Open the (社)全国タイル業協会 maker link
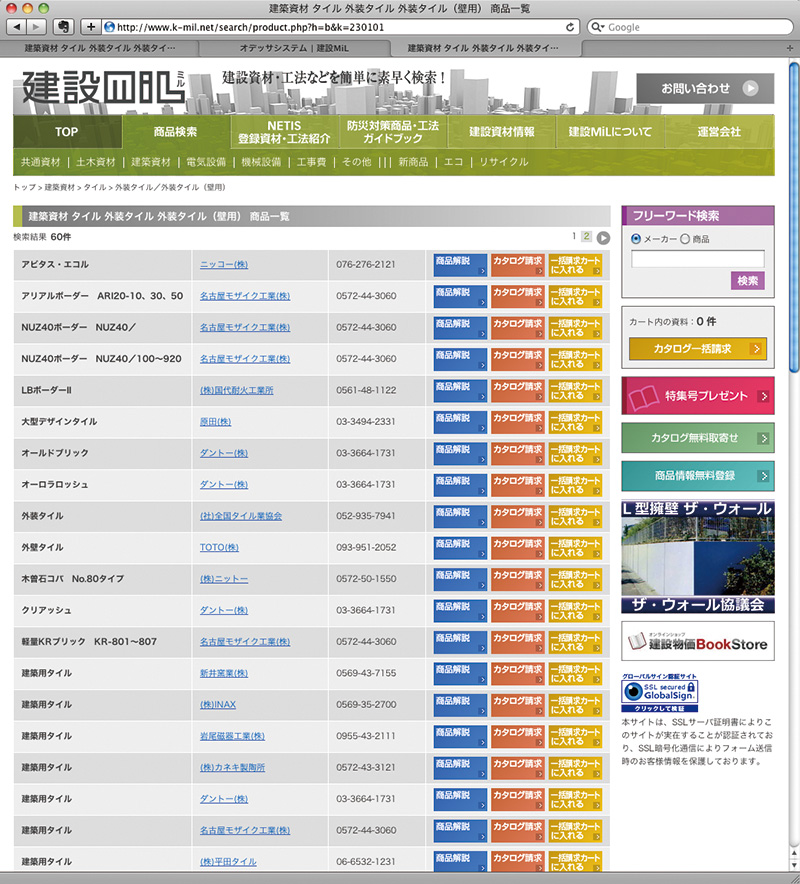The image size is (800, 884). [x=241, y=516]
